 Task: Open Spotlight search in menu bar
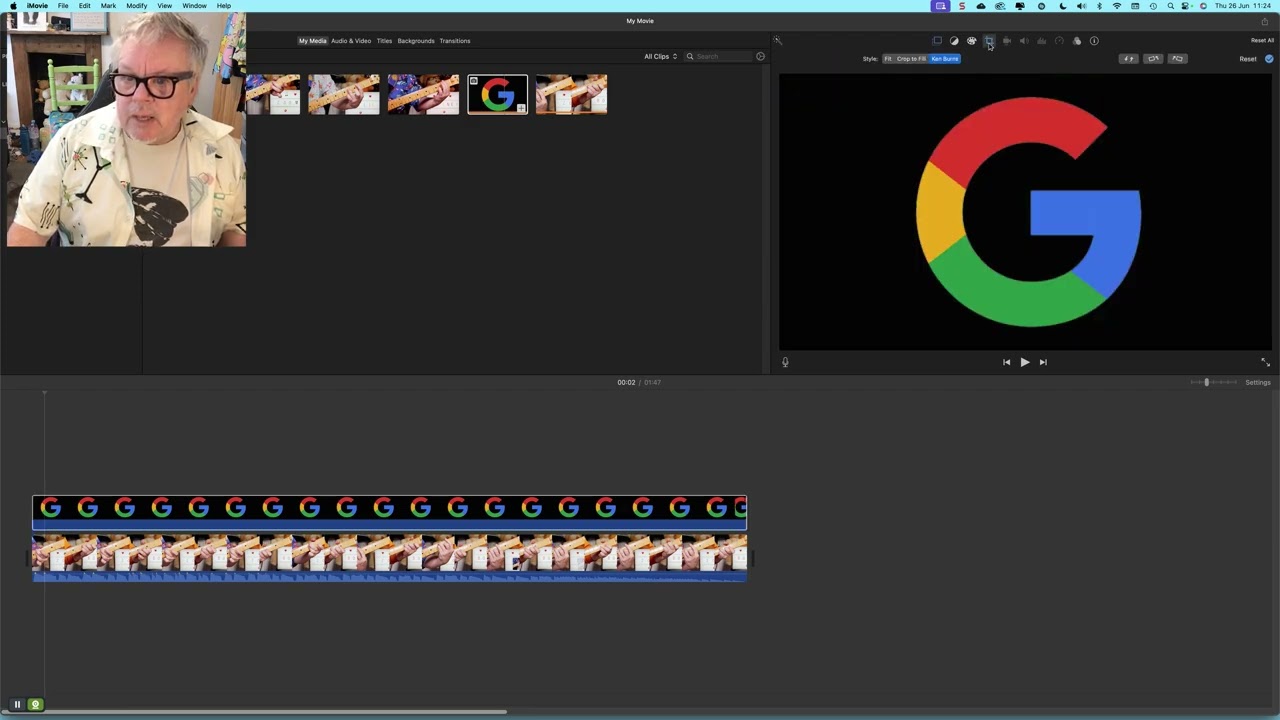tap(1170, 6)
